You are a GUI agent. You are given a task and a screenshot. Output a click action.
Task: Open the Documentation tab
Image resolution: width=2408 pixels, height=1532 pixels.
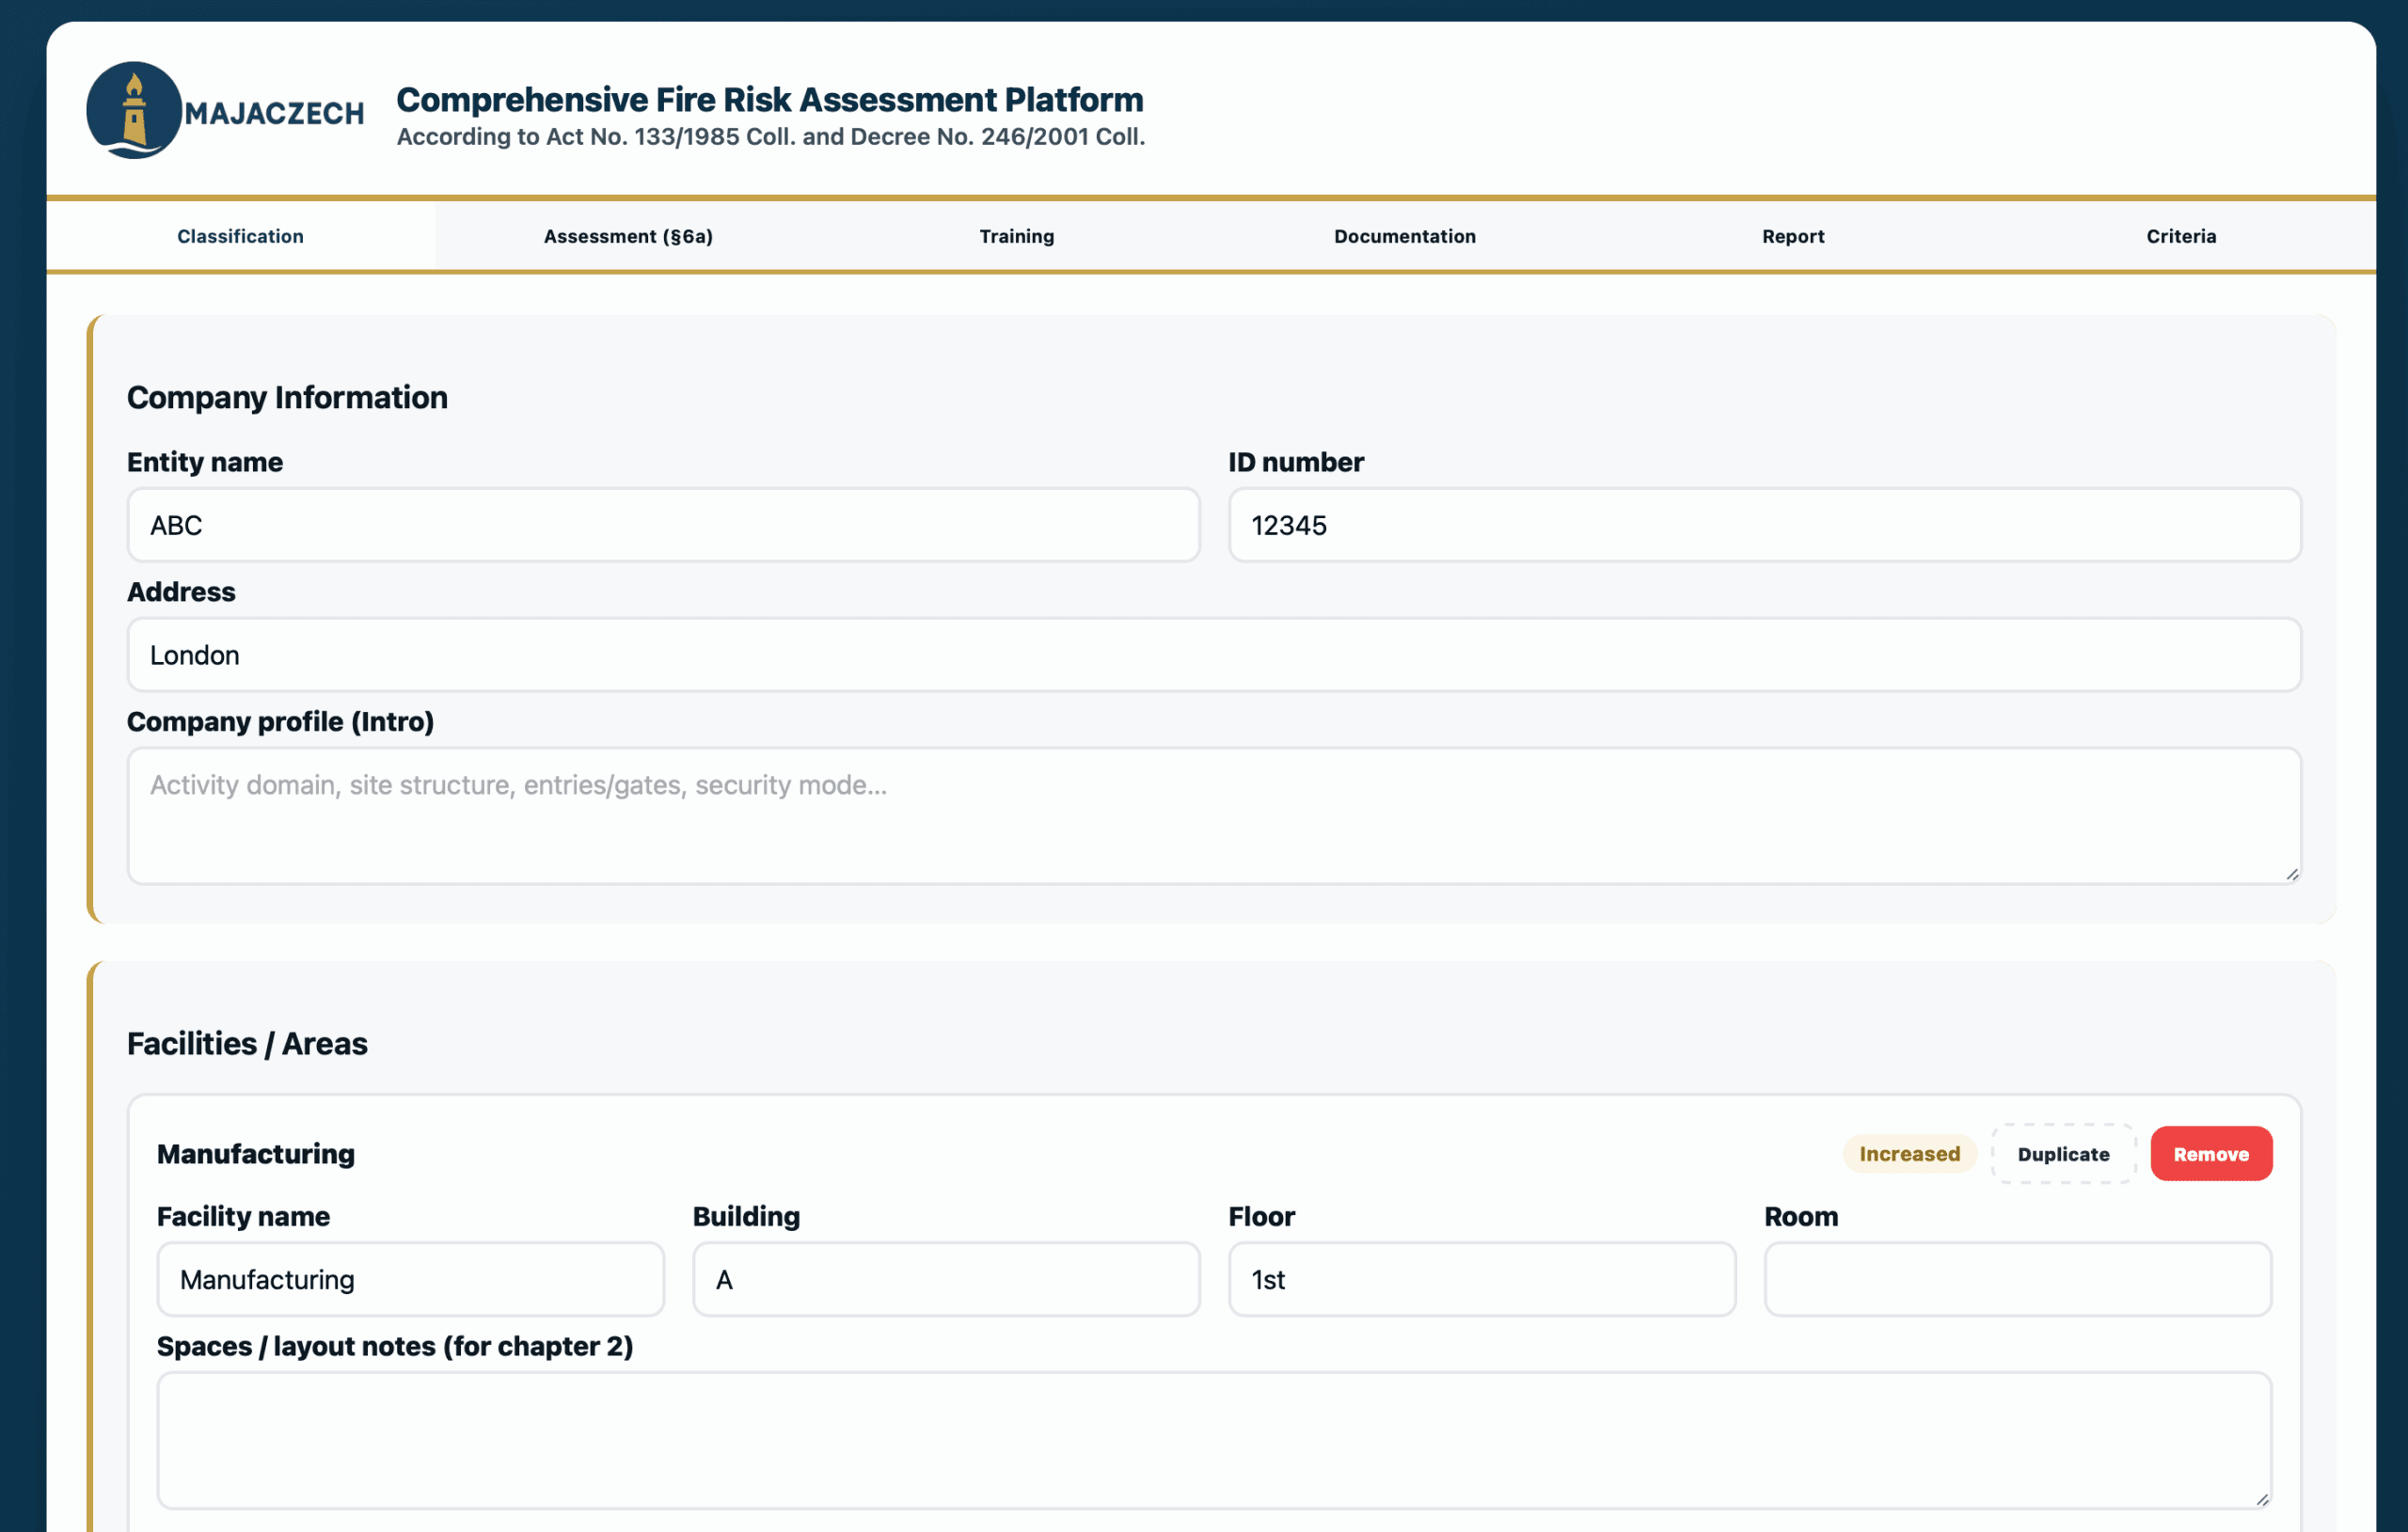point(1404,236)
